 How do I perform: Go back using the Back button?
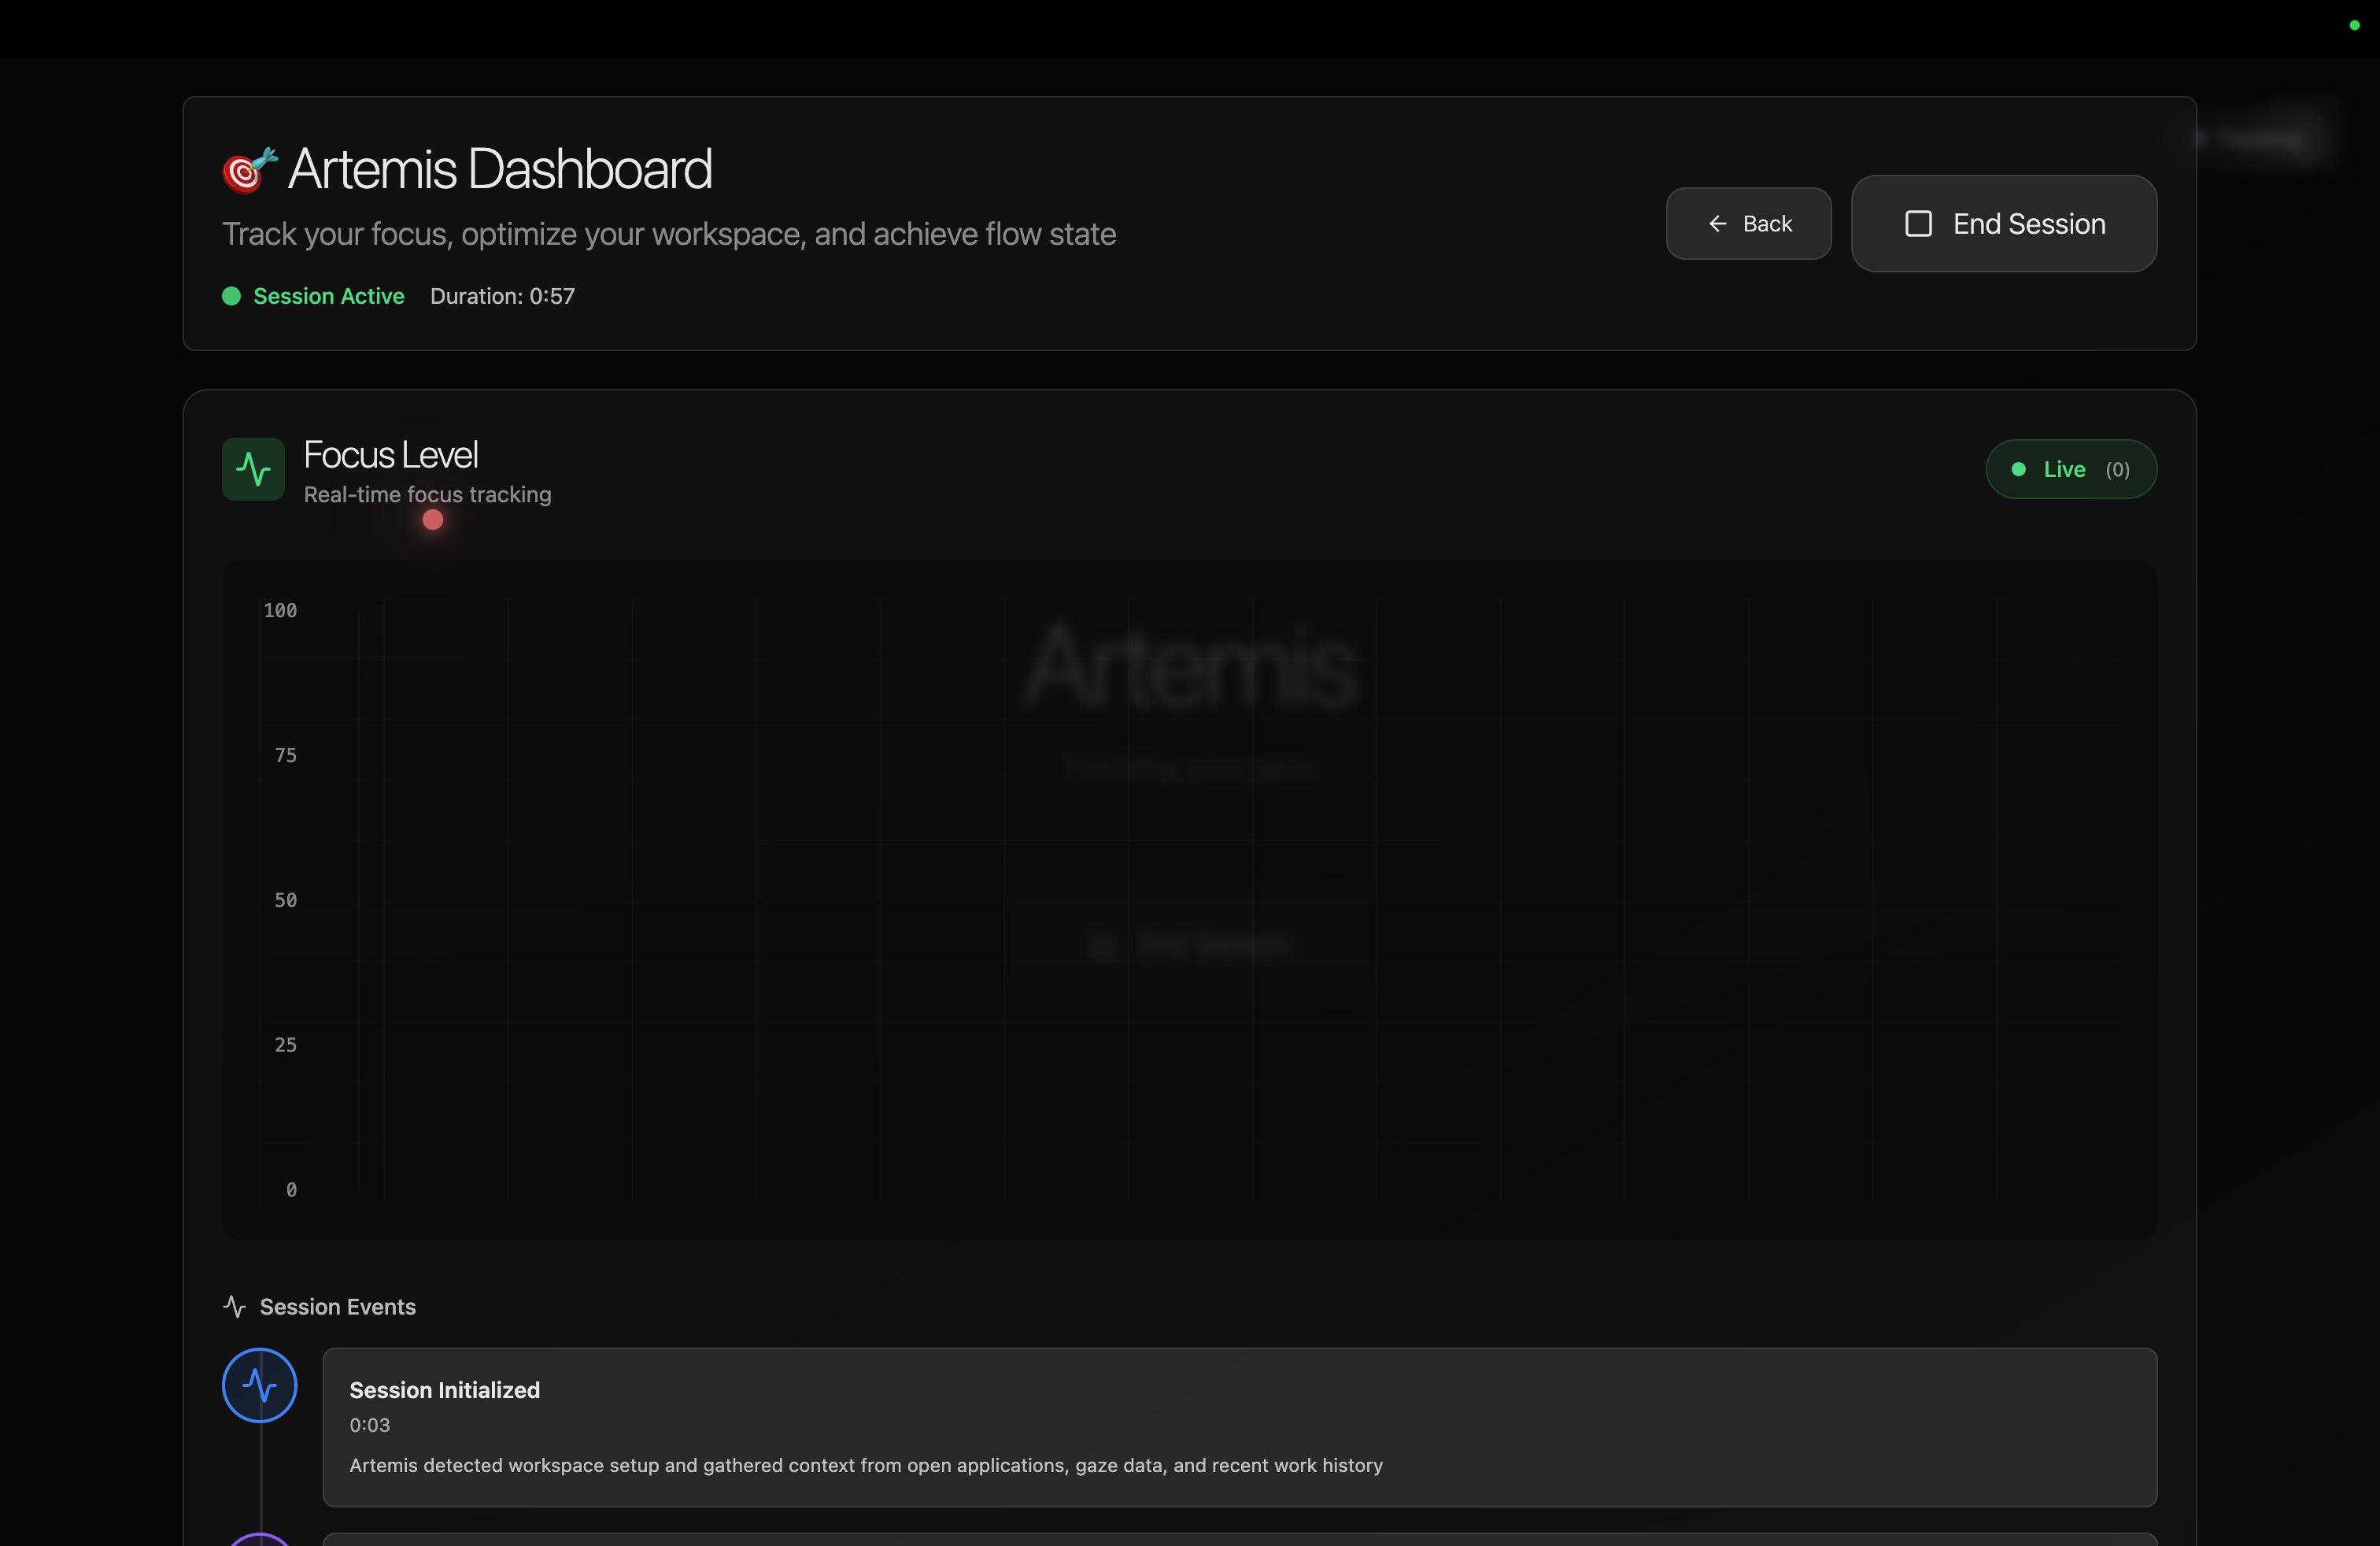coord(1748,224)
